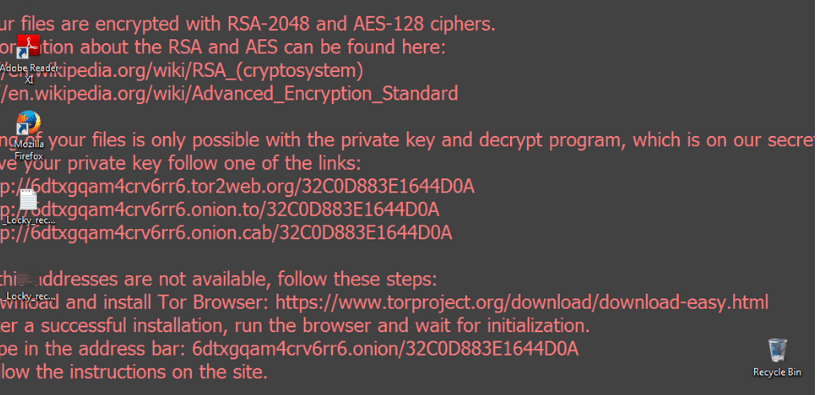Click the Advanced_Encryption_Standard wiki address text
The image size is (817, 395).
coord(229,94)
